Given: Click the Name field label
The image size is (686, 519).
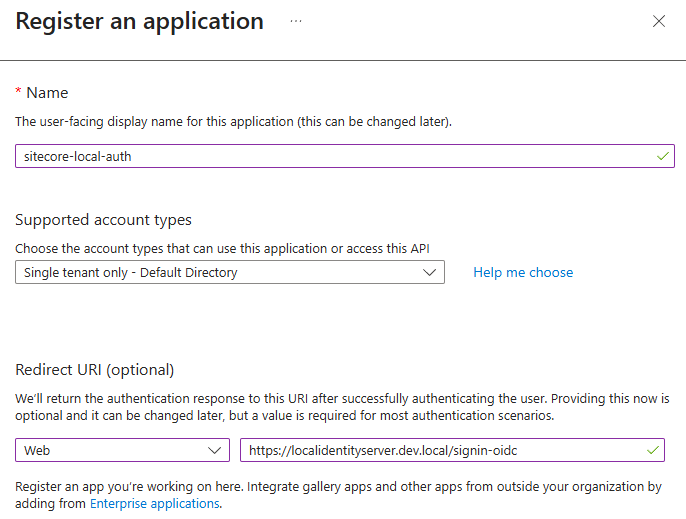Looking at the screenshot, I should point(47,93).
